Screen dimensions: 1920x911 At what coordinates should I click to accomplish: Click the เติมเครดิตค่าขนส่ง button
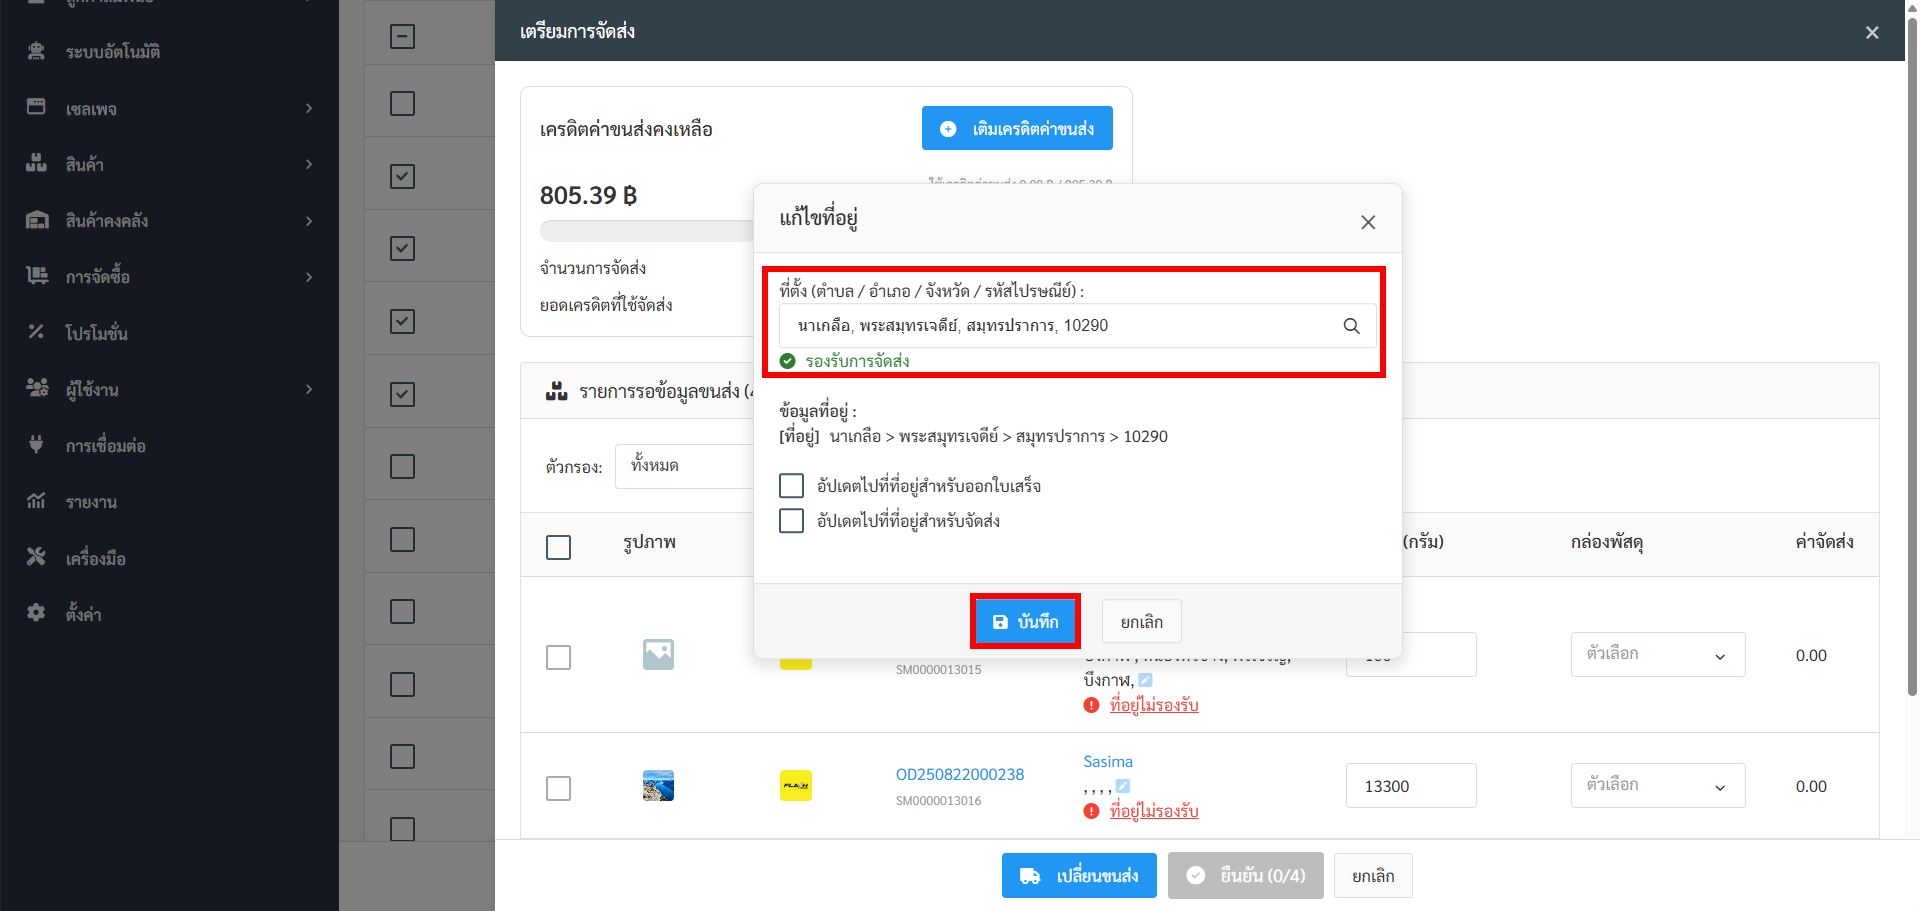click(1017, 129)
